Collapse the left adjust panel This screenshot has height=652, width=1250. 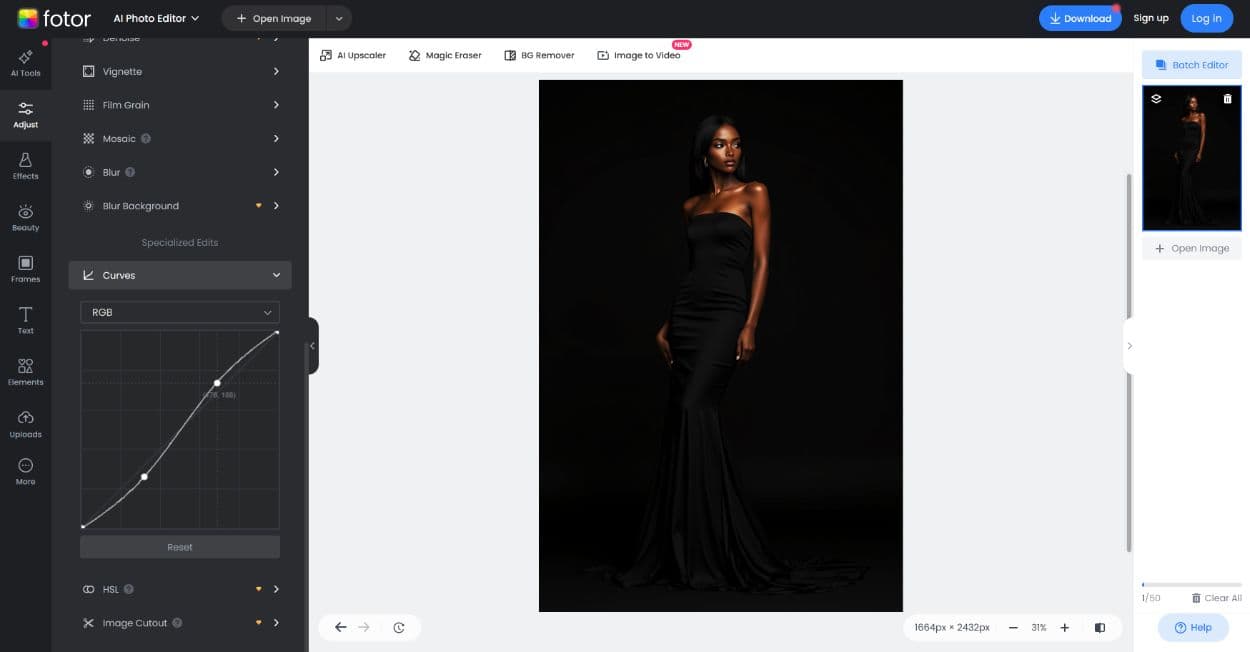(312, 346)
